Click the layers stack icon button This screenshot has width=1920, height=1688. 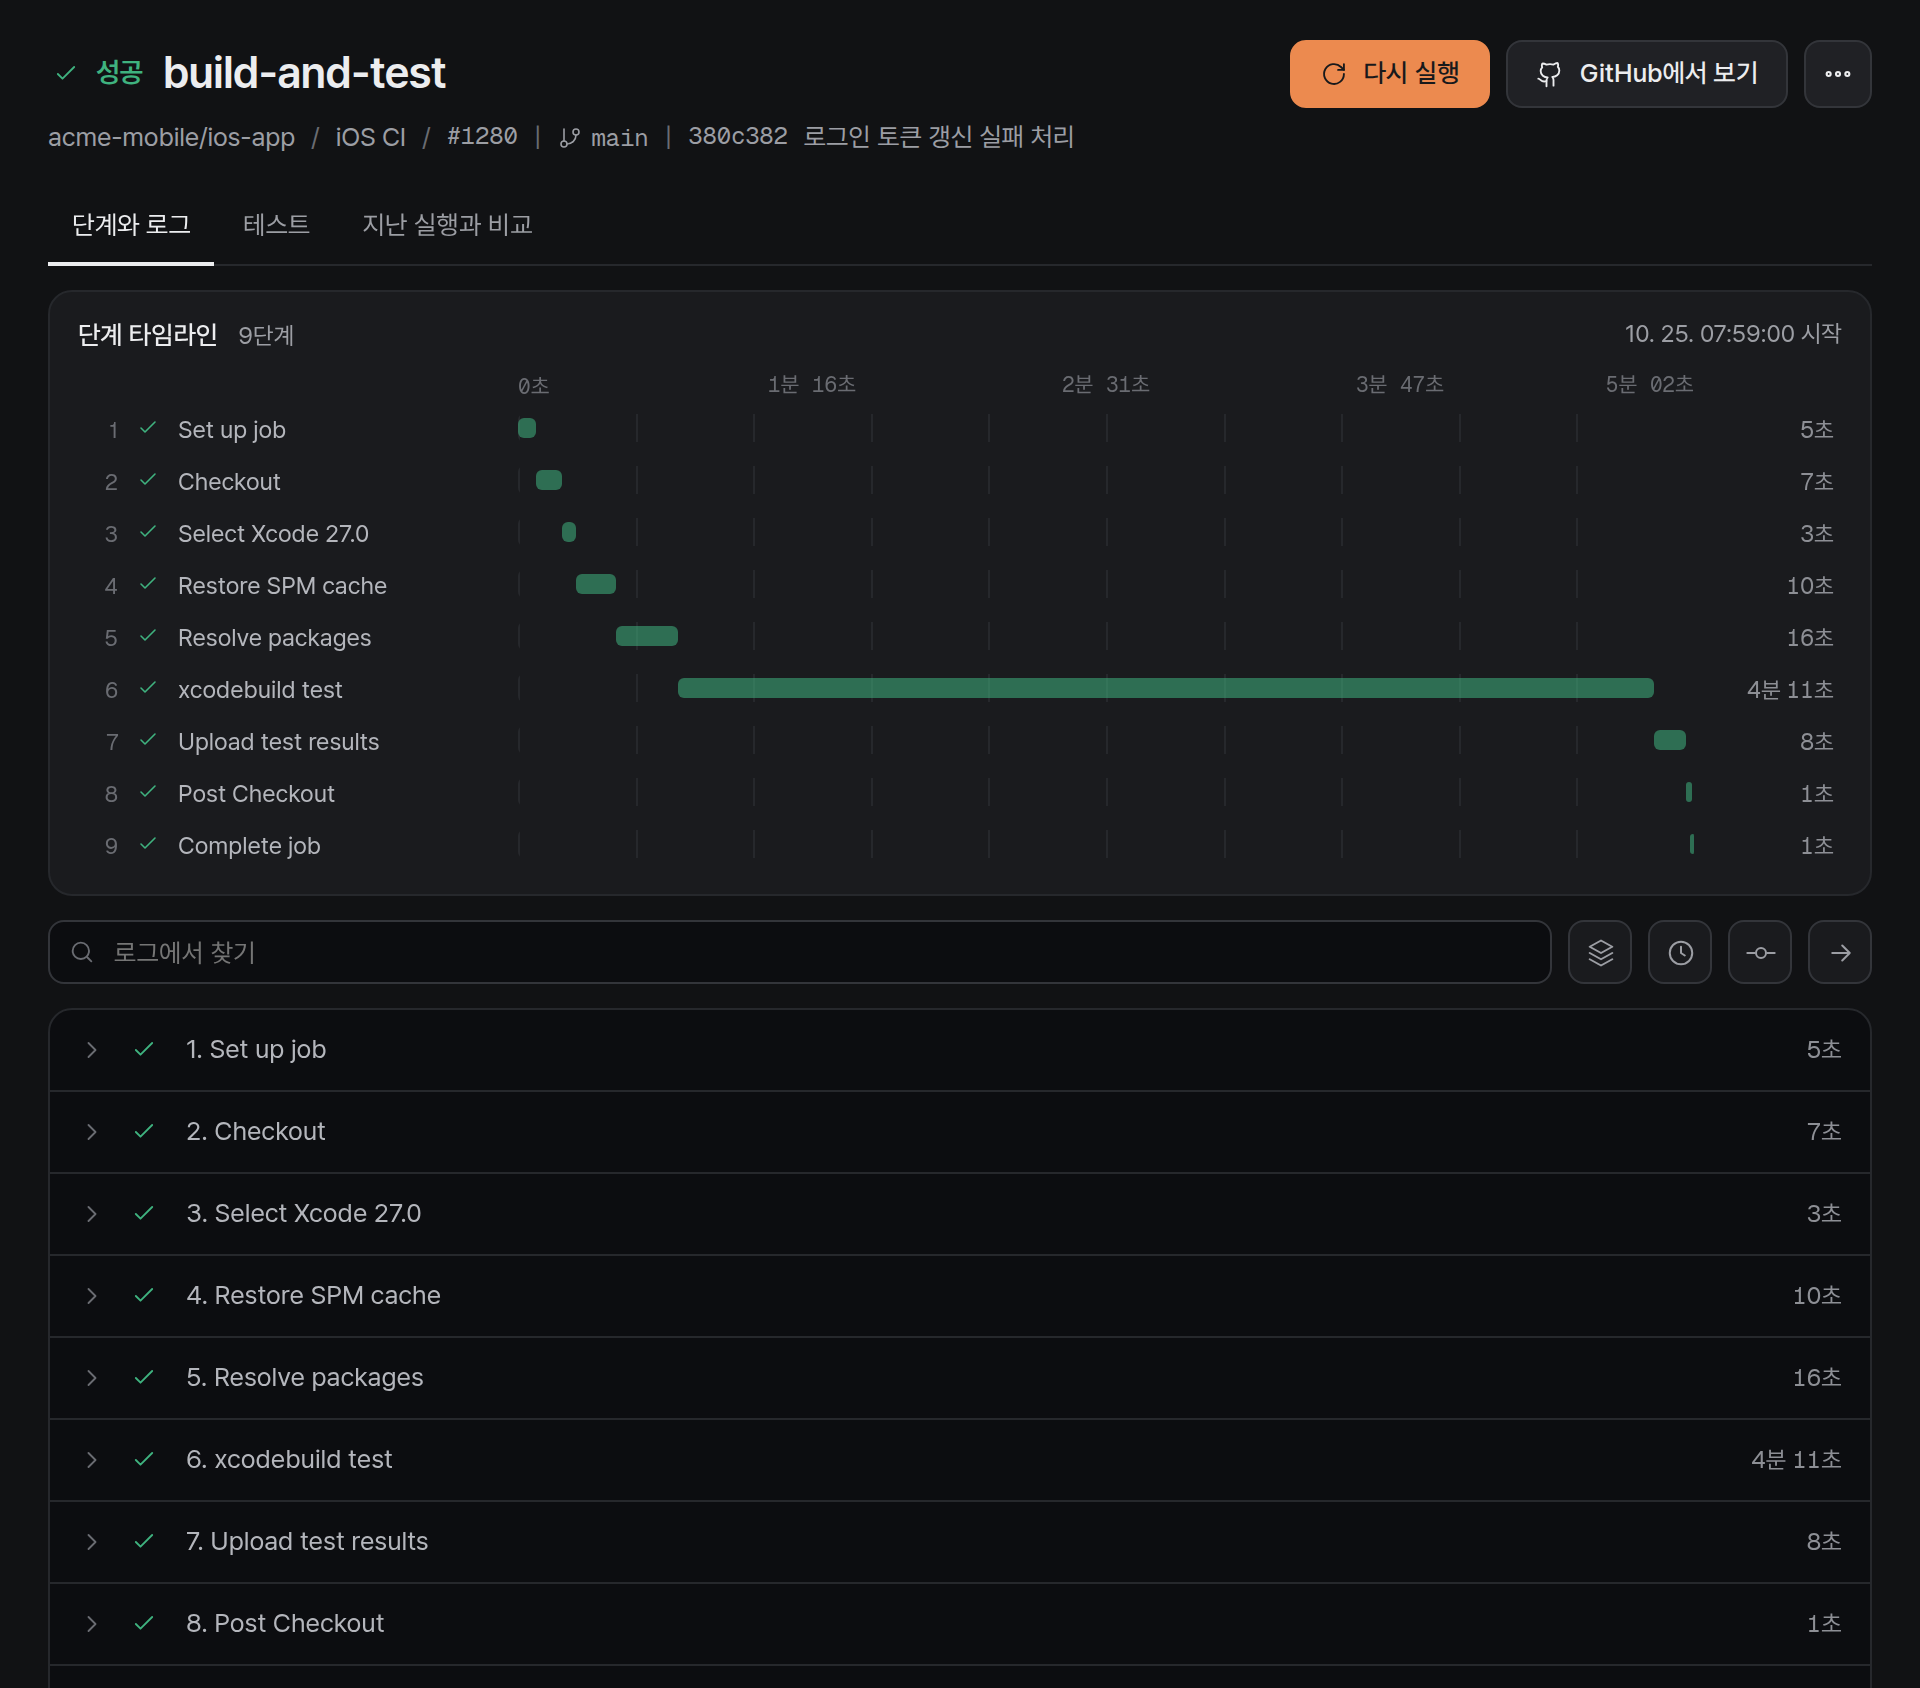click(1600, 952)
